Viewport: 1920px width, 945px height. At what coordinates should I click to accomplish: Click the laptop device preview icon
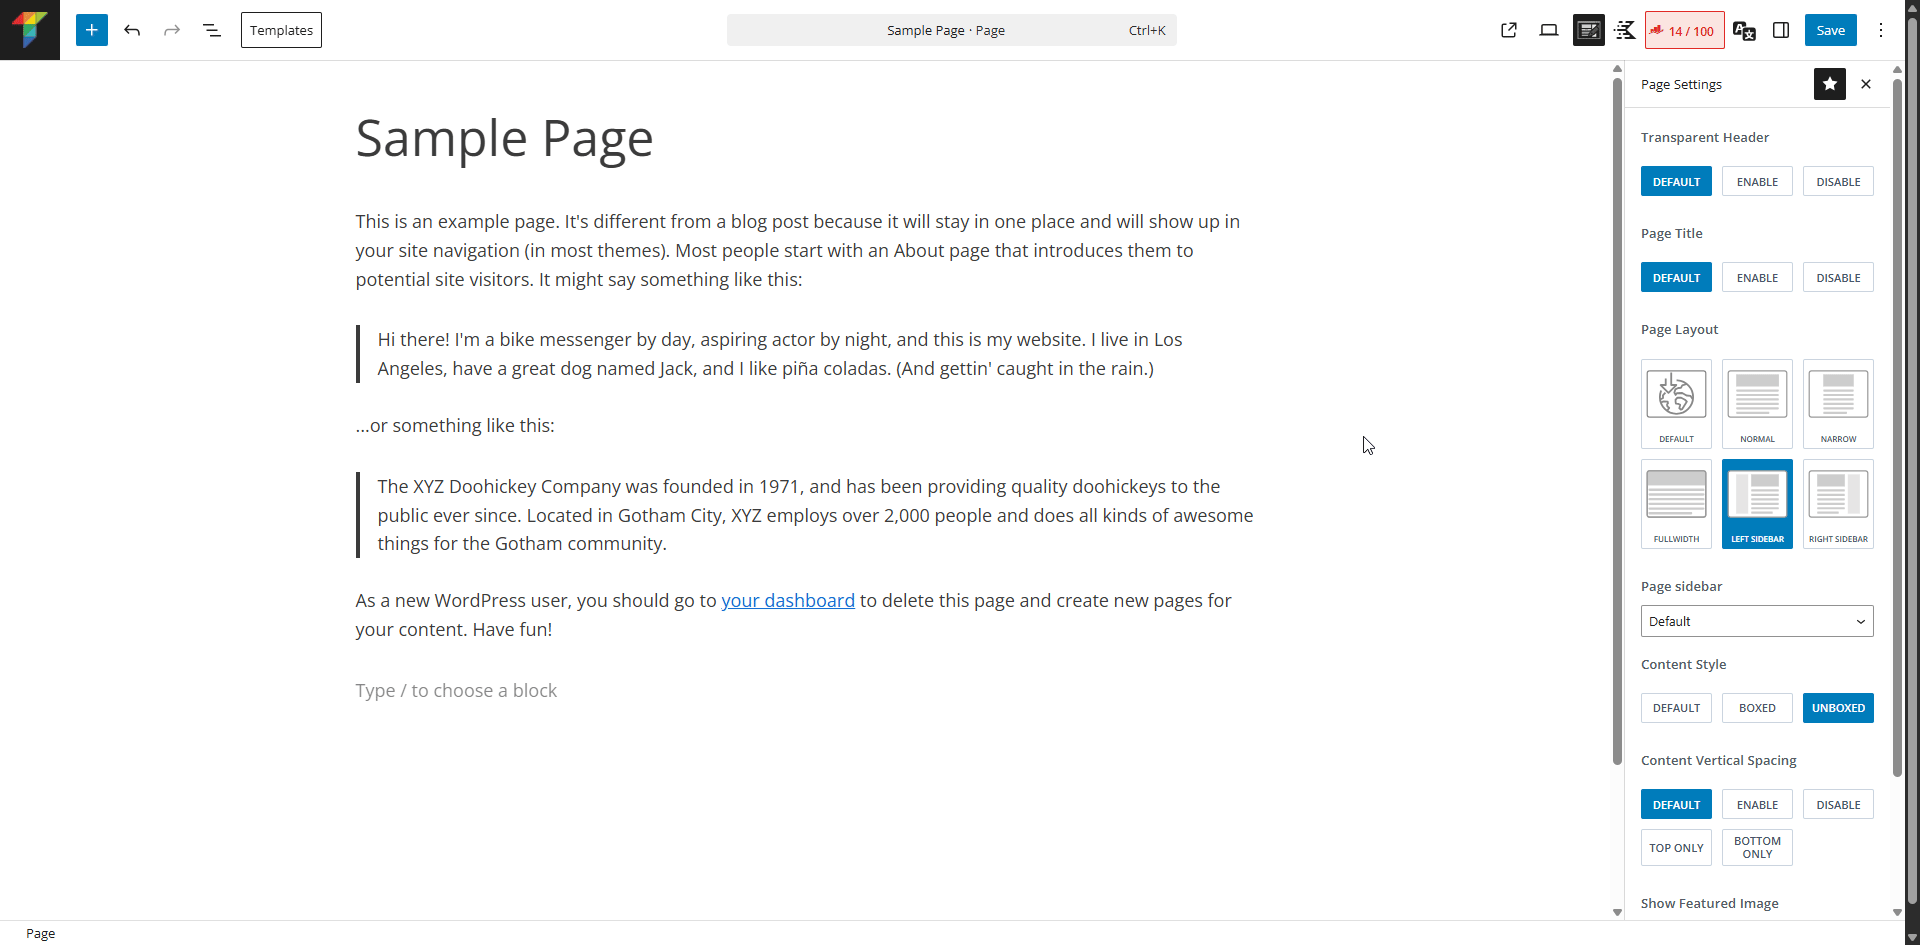[x=1548, y=30]
